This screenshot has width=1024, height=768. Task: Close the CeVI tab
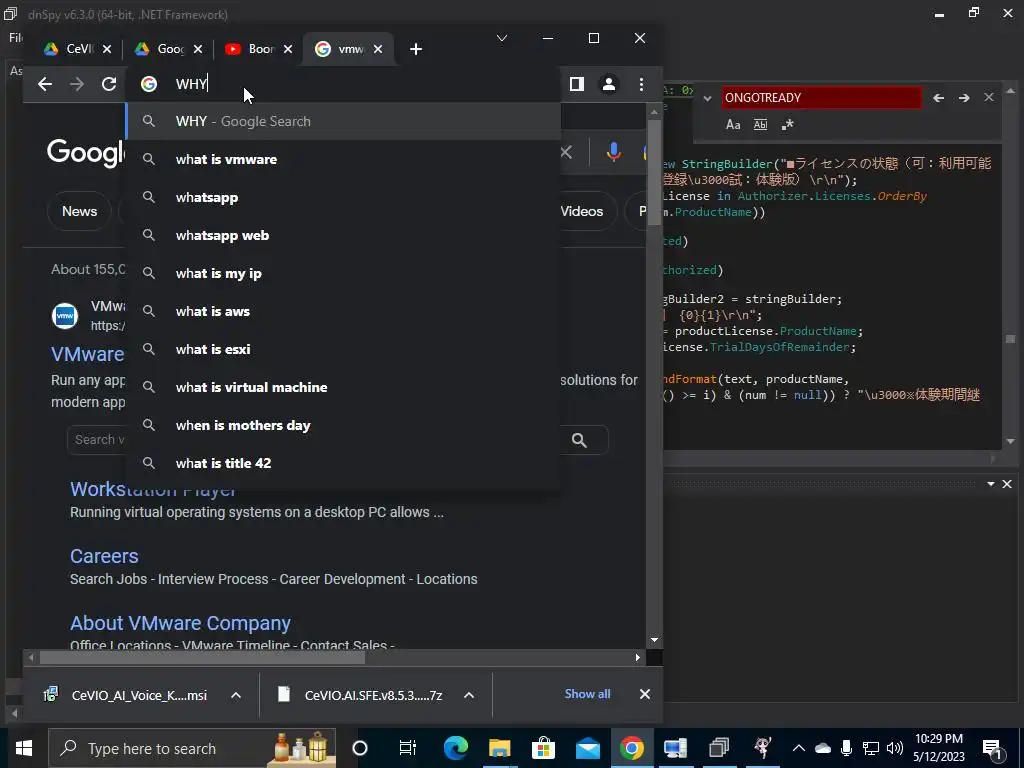107,49
